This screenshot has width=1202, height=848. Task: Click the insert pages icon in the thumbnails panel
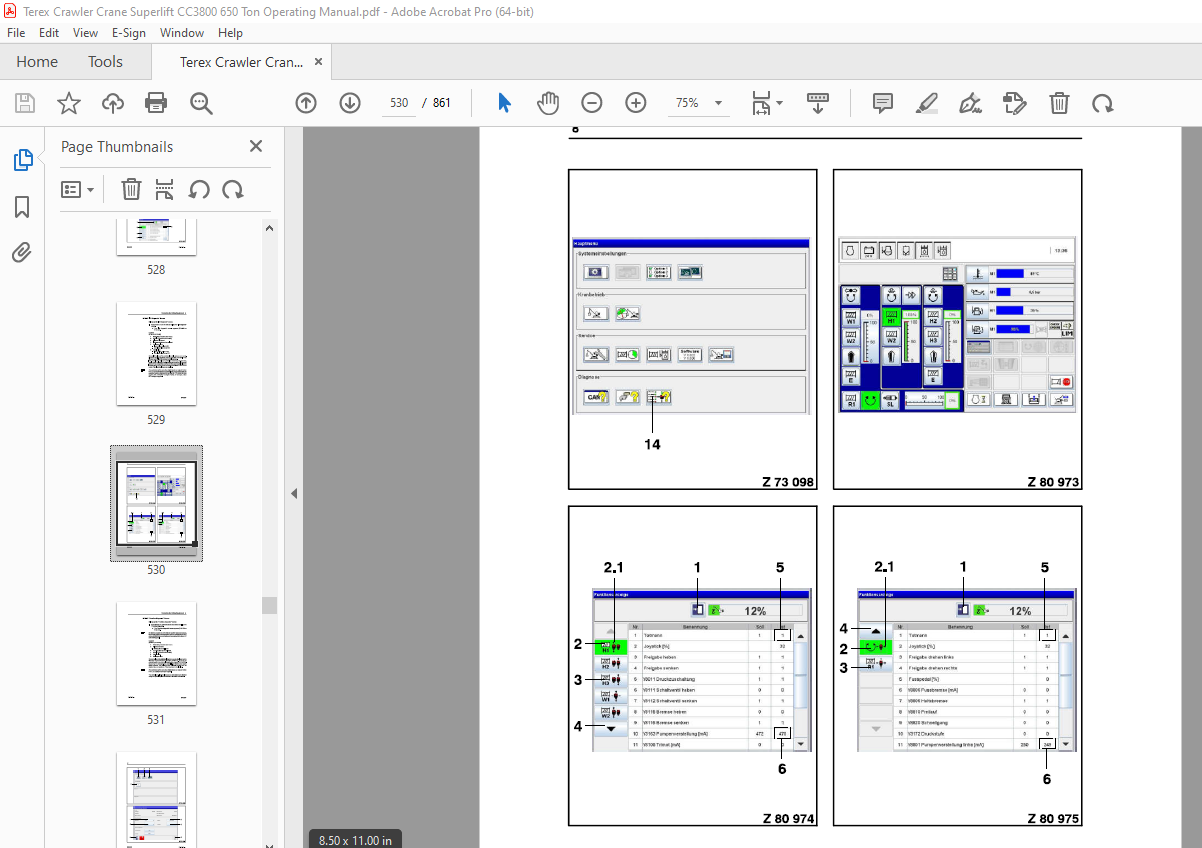(x=165, y=189)
